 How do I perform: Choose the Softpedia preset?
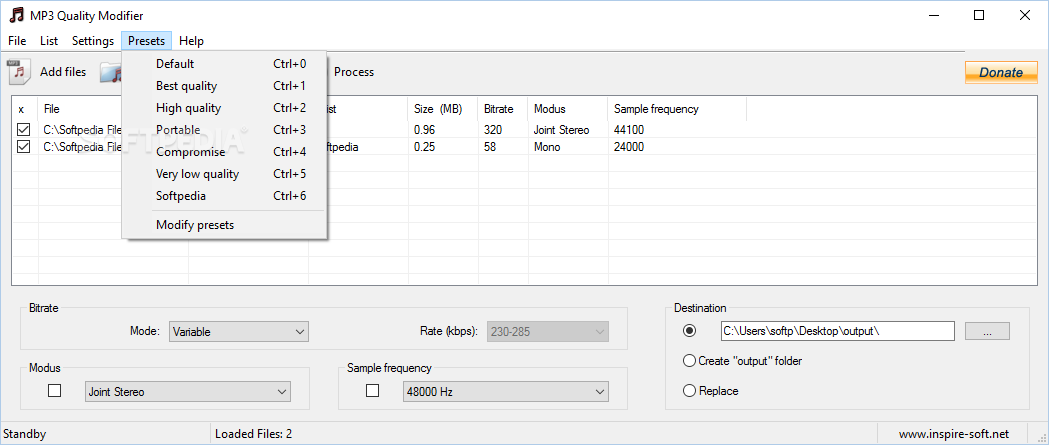point(224,196)
